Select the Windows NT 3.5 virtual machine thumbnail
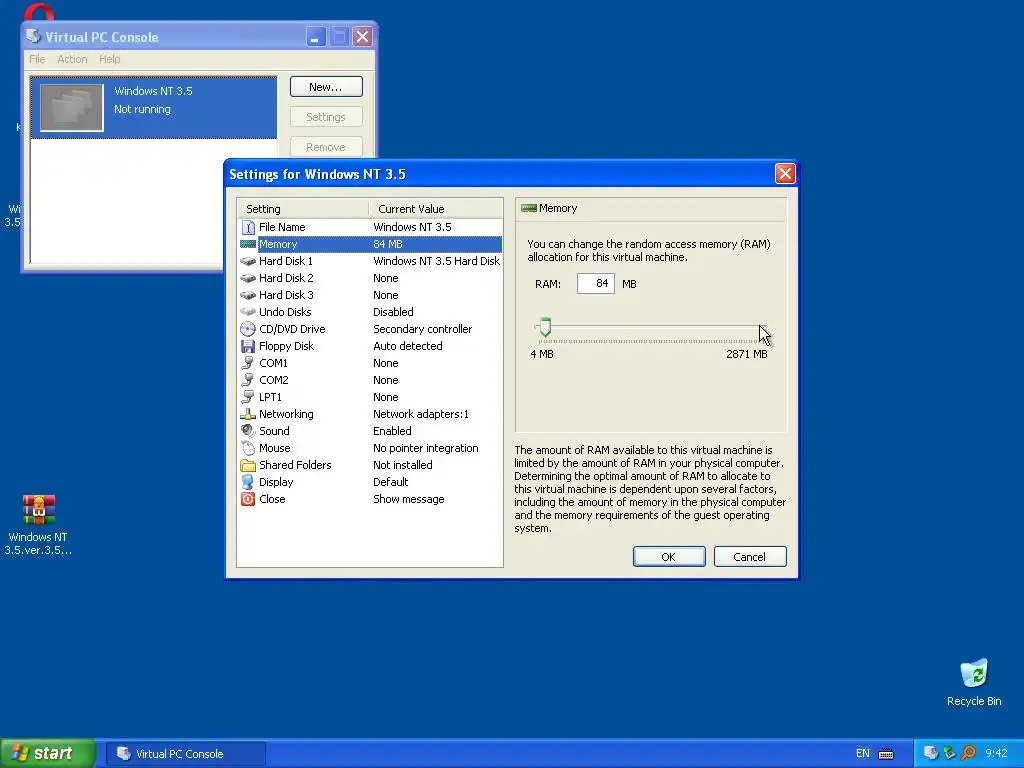The image size is (1024, 768). (x=71, y=107)
